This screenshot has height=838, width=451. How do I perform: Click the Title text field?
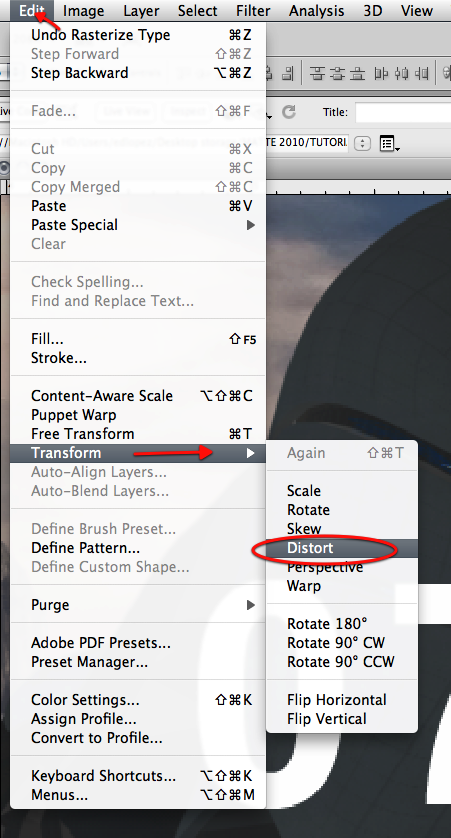[x=403, y=112]
